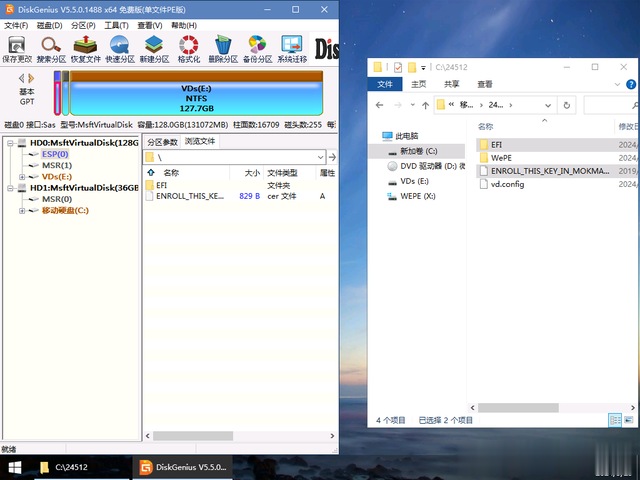Click the Delete Partition (删除分区) icon

coord(223,49)
